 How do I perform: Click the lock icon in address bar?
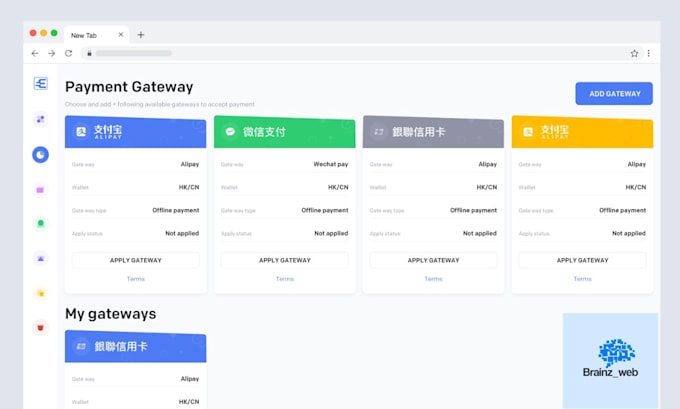(x=89, y=53)
